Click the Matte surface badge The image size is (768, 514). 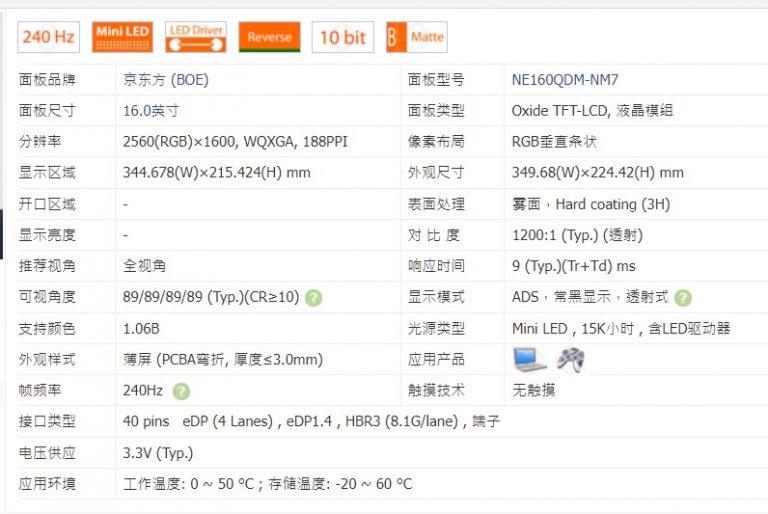point(417,37)
